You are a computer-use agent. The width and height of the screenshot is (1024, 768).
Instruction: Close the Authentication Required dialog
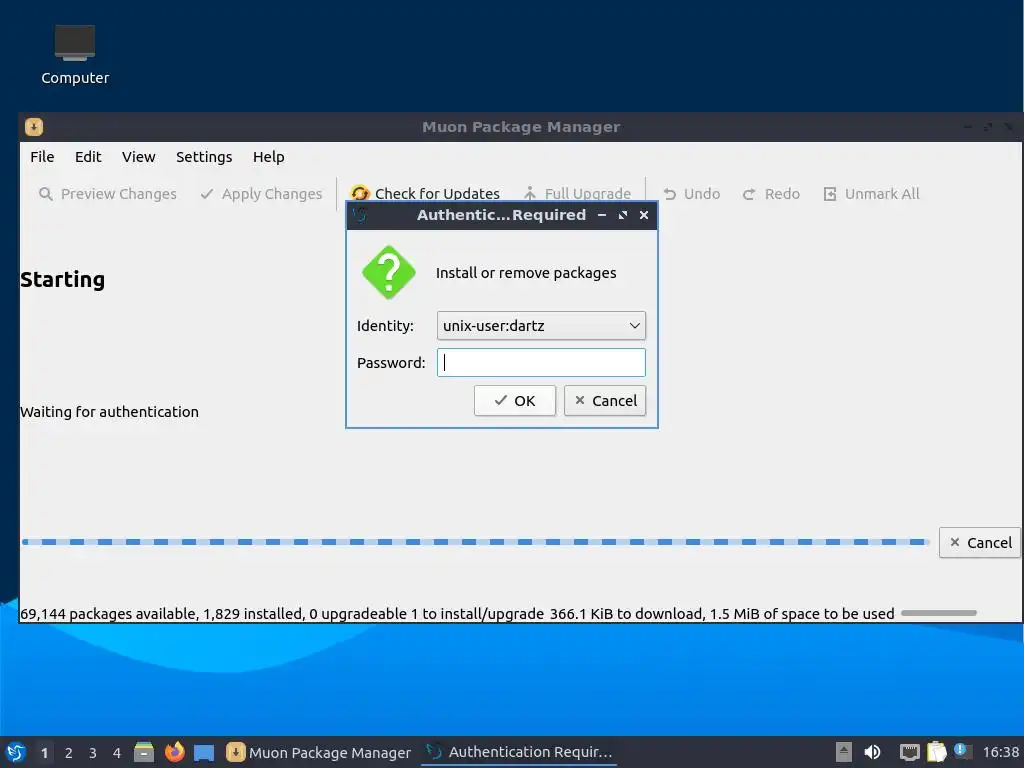pyautogui.click(x=644, y=215)
